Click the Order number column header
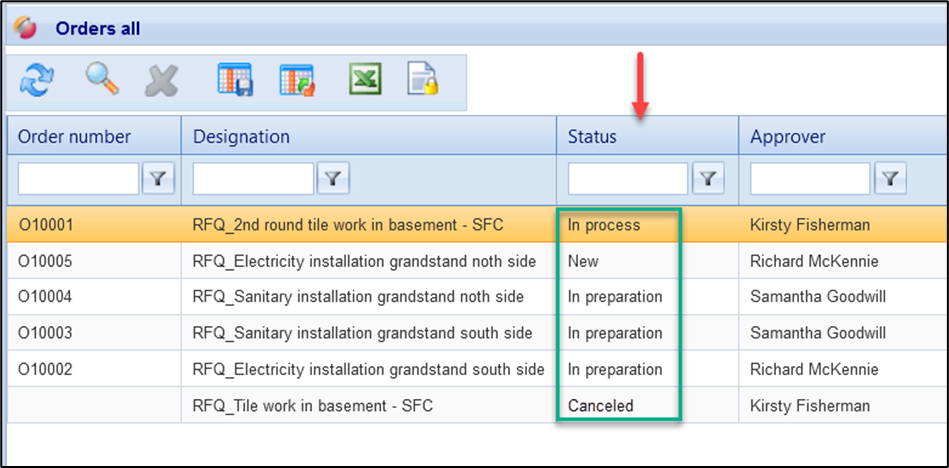Viewport: 949px width, 468px height. pyautogui.click(x=74, y=137)
